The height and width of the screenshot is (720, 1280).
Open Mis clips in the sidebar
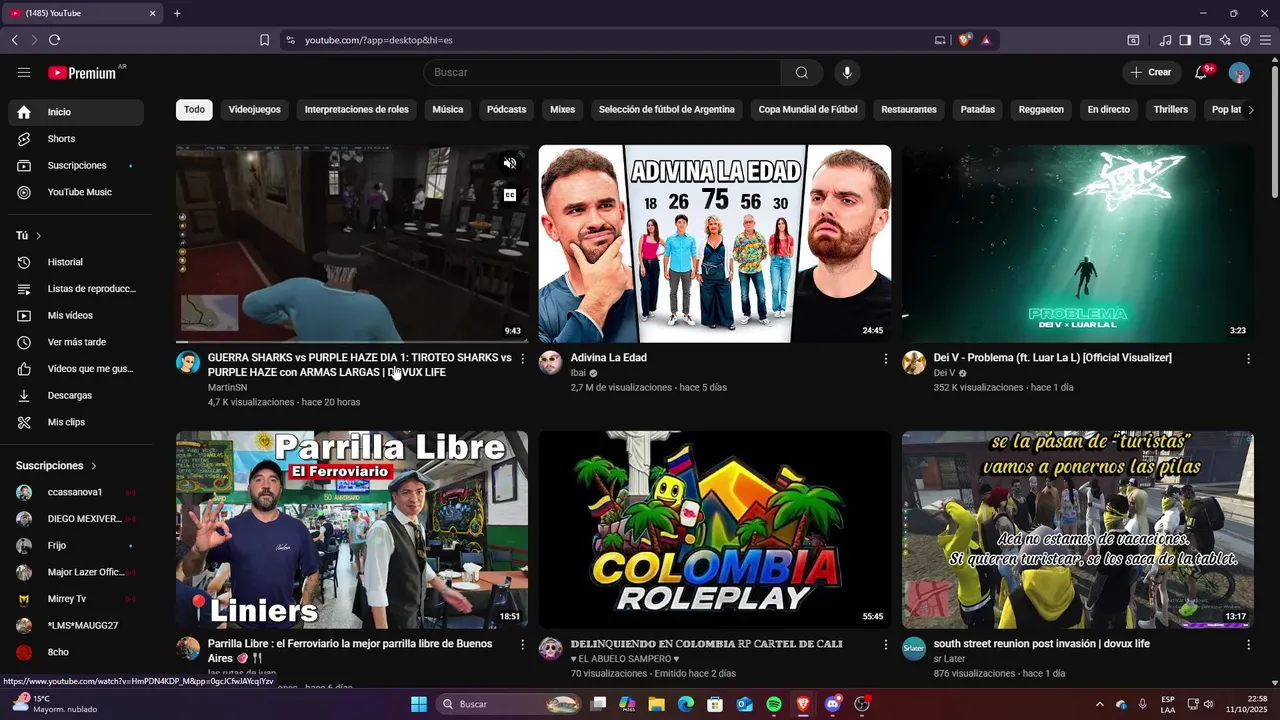(76, 422)
